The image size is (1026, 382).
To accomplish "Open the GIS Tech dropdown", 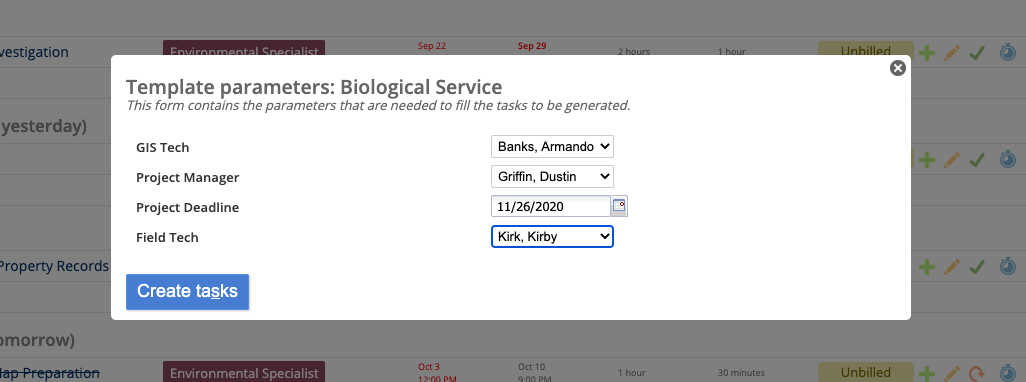I will click(x=552, y=147).
